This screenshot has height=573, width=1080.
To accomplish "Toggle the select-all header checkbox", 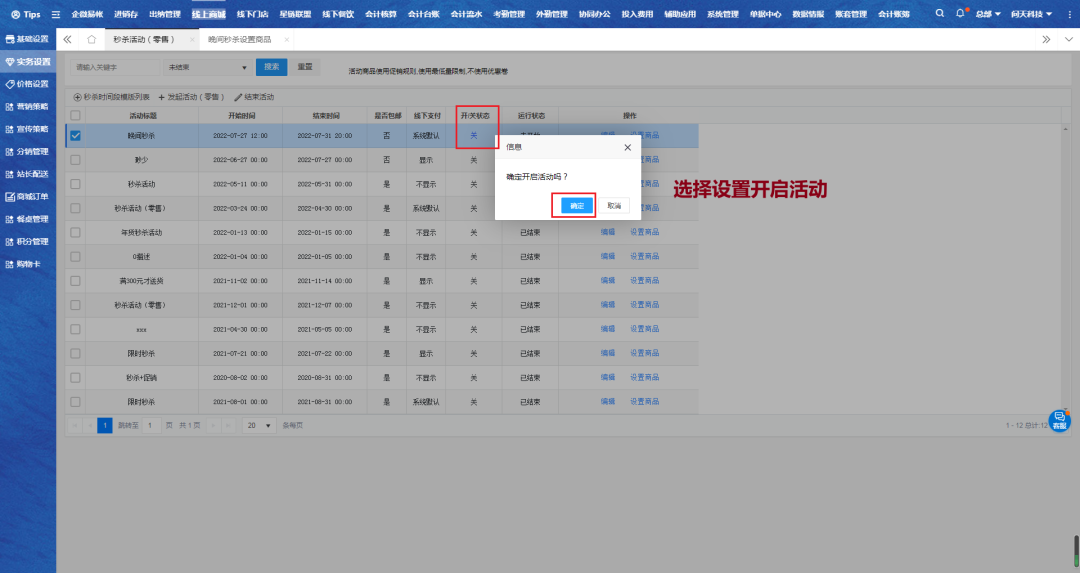I will pos(75,116).
